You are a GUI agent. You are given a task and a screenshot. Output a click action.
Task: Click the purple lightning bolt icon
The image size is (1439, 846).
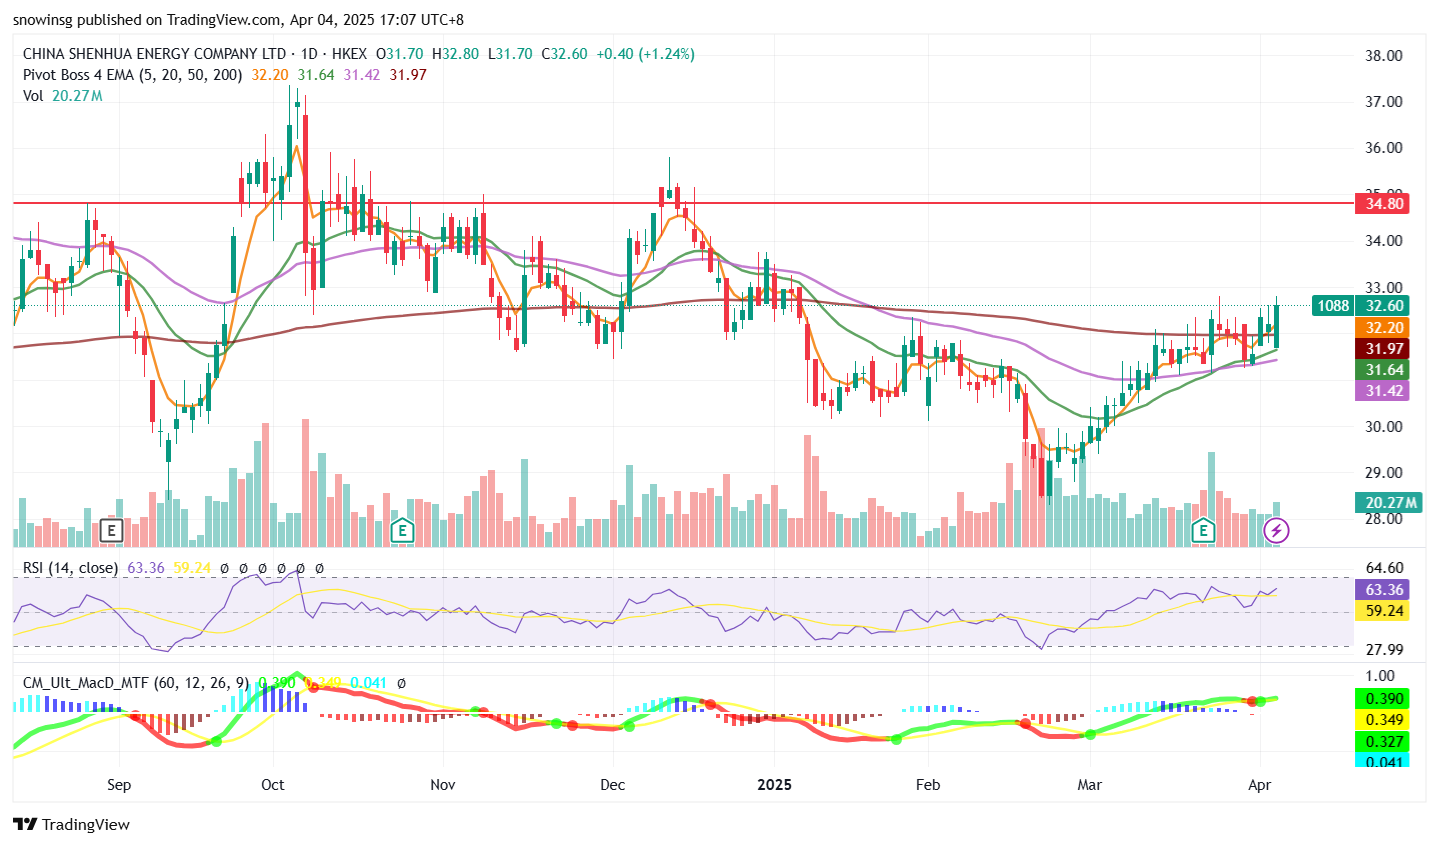(x=1276, y=530)
